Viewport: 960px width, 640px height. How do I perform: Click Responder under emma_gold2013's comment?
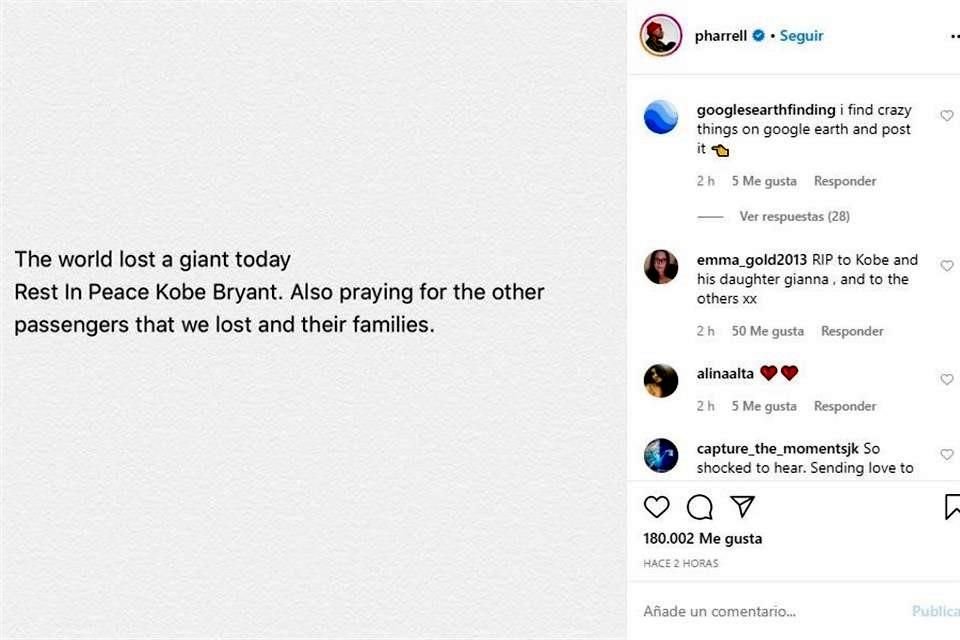point(852,330)
